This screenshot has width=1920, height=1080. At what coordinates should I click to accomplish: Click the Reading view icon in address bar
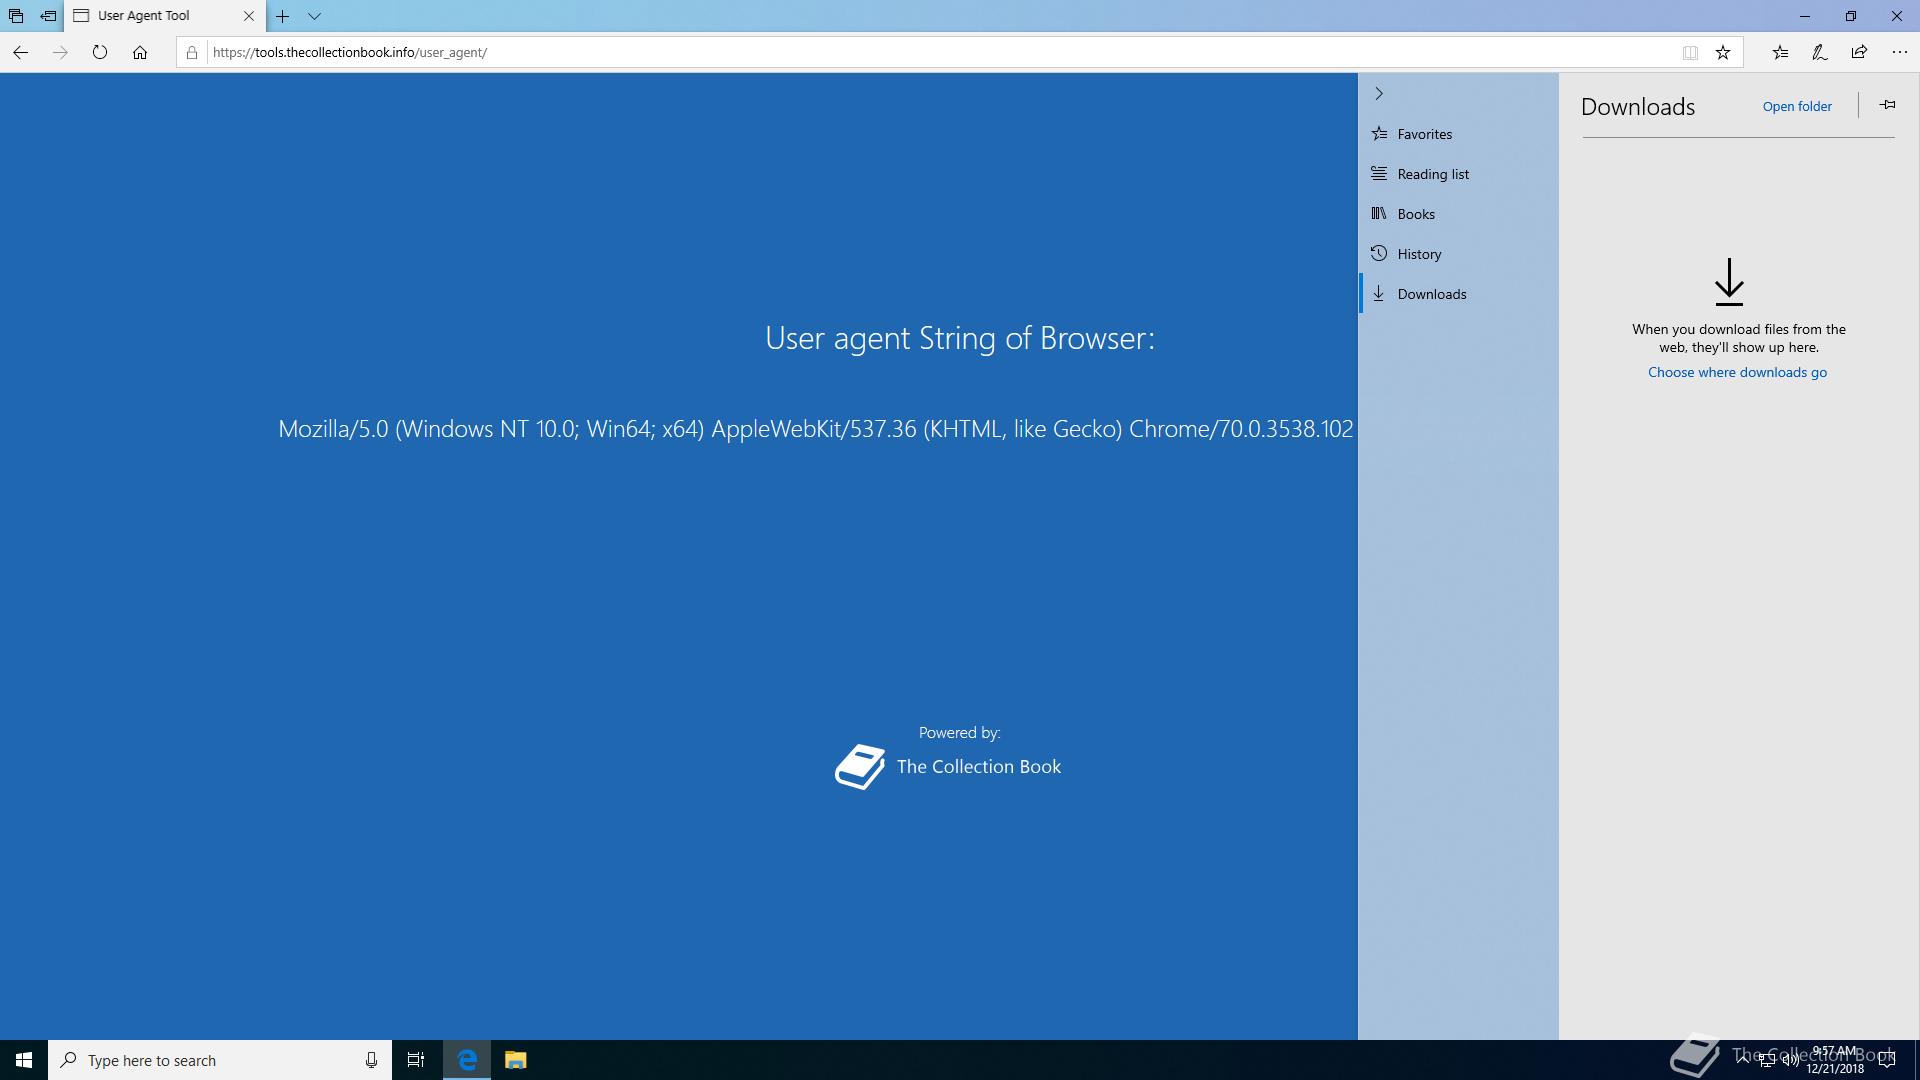coord(1690,53)
